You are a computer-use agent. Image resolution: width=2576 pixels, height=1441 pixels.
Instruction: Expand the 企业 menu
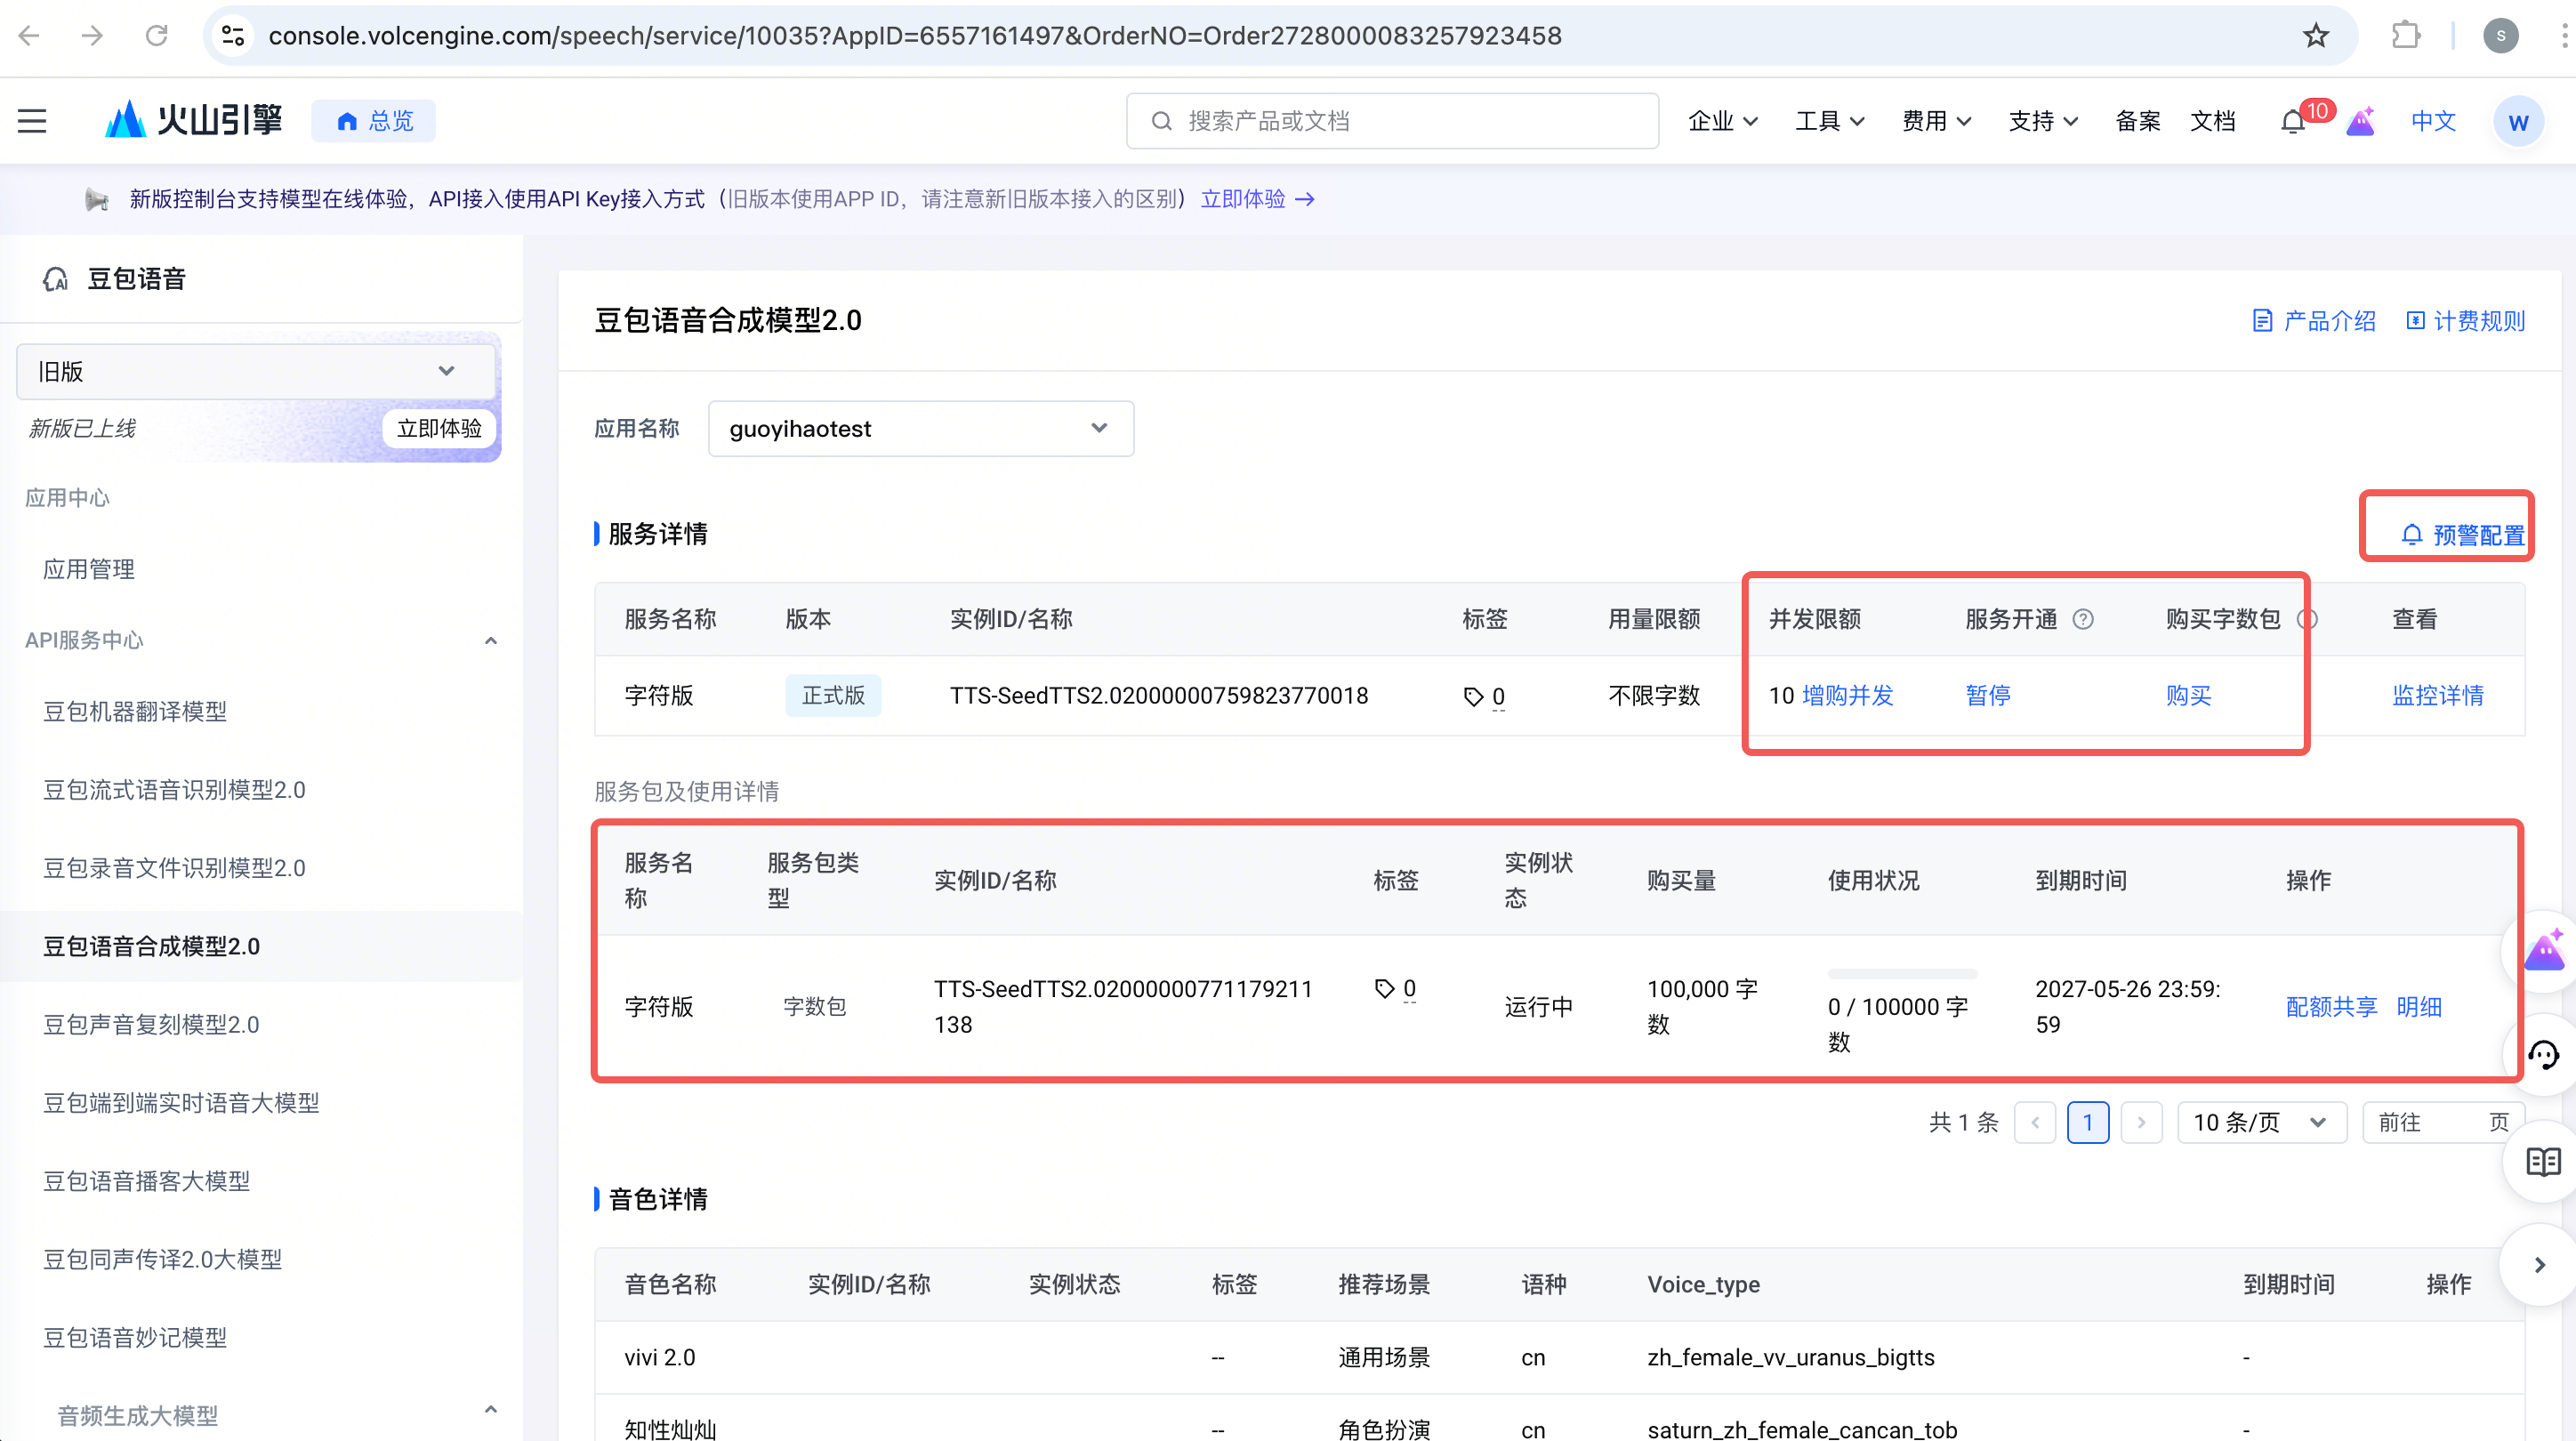coord(1722,121)
